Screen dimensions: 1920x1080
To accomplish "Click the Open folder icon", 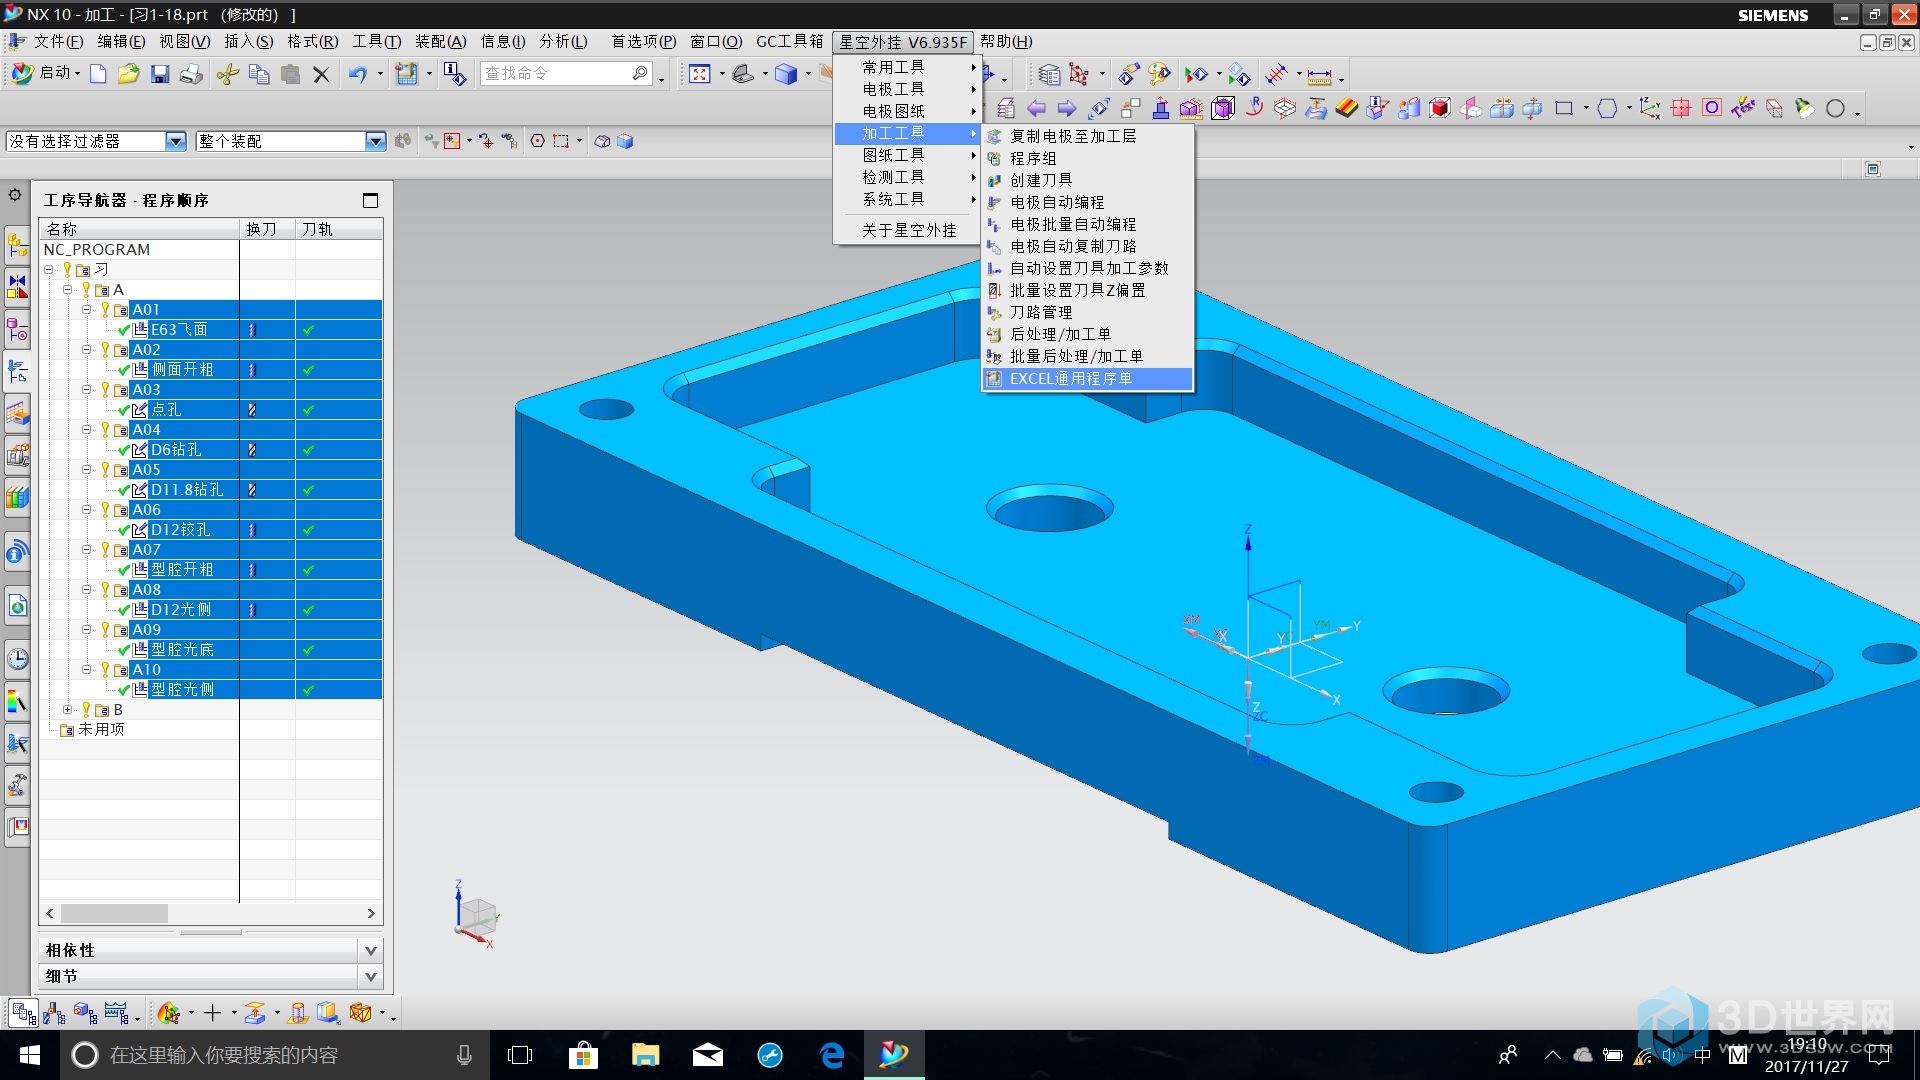I will (129, 74).
